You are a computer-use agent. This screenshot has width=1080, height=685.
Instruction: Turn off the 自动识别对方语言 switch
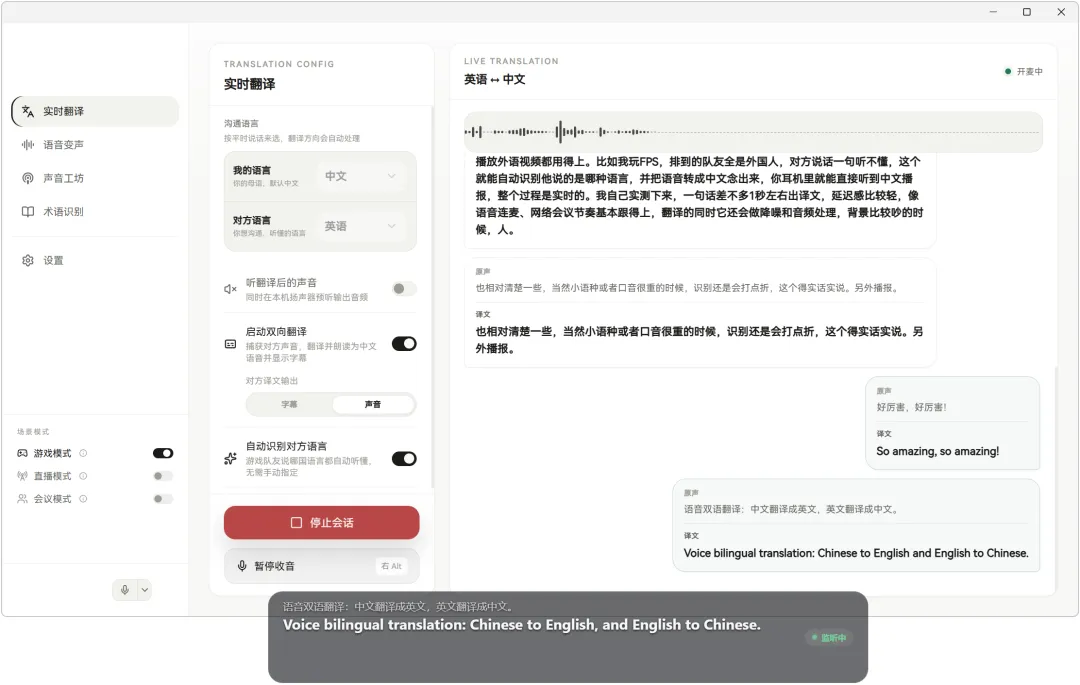coord(404,459)
